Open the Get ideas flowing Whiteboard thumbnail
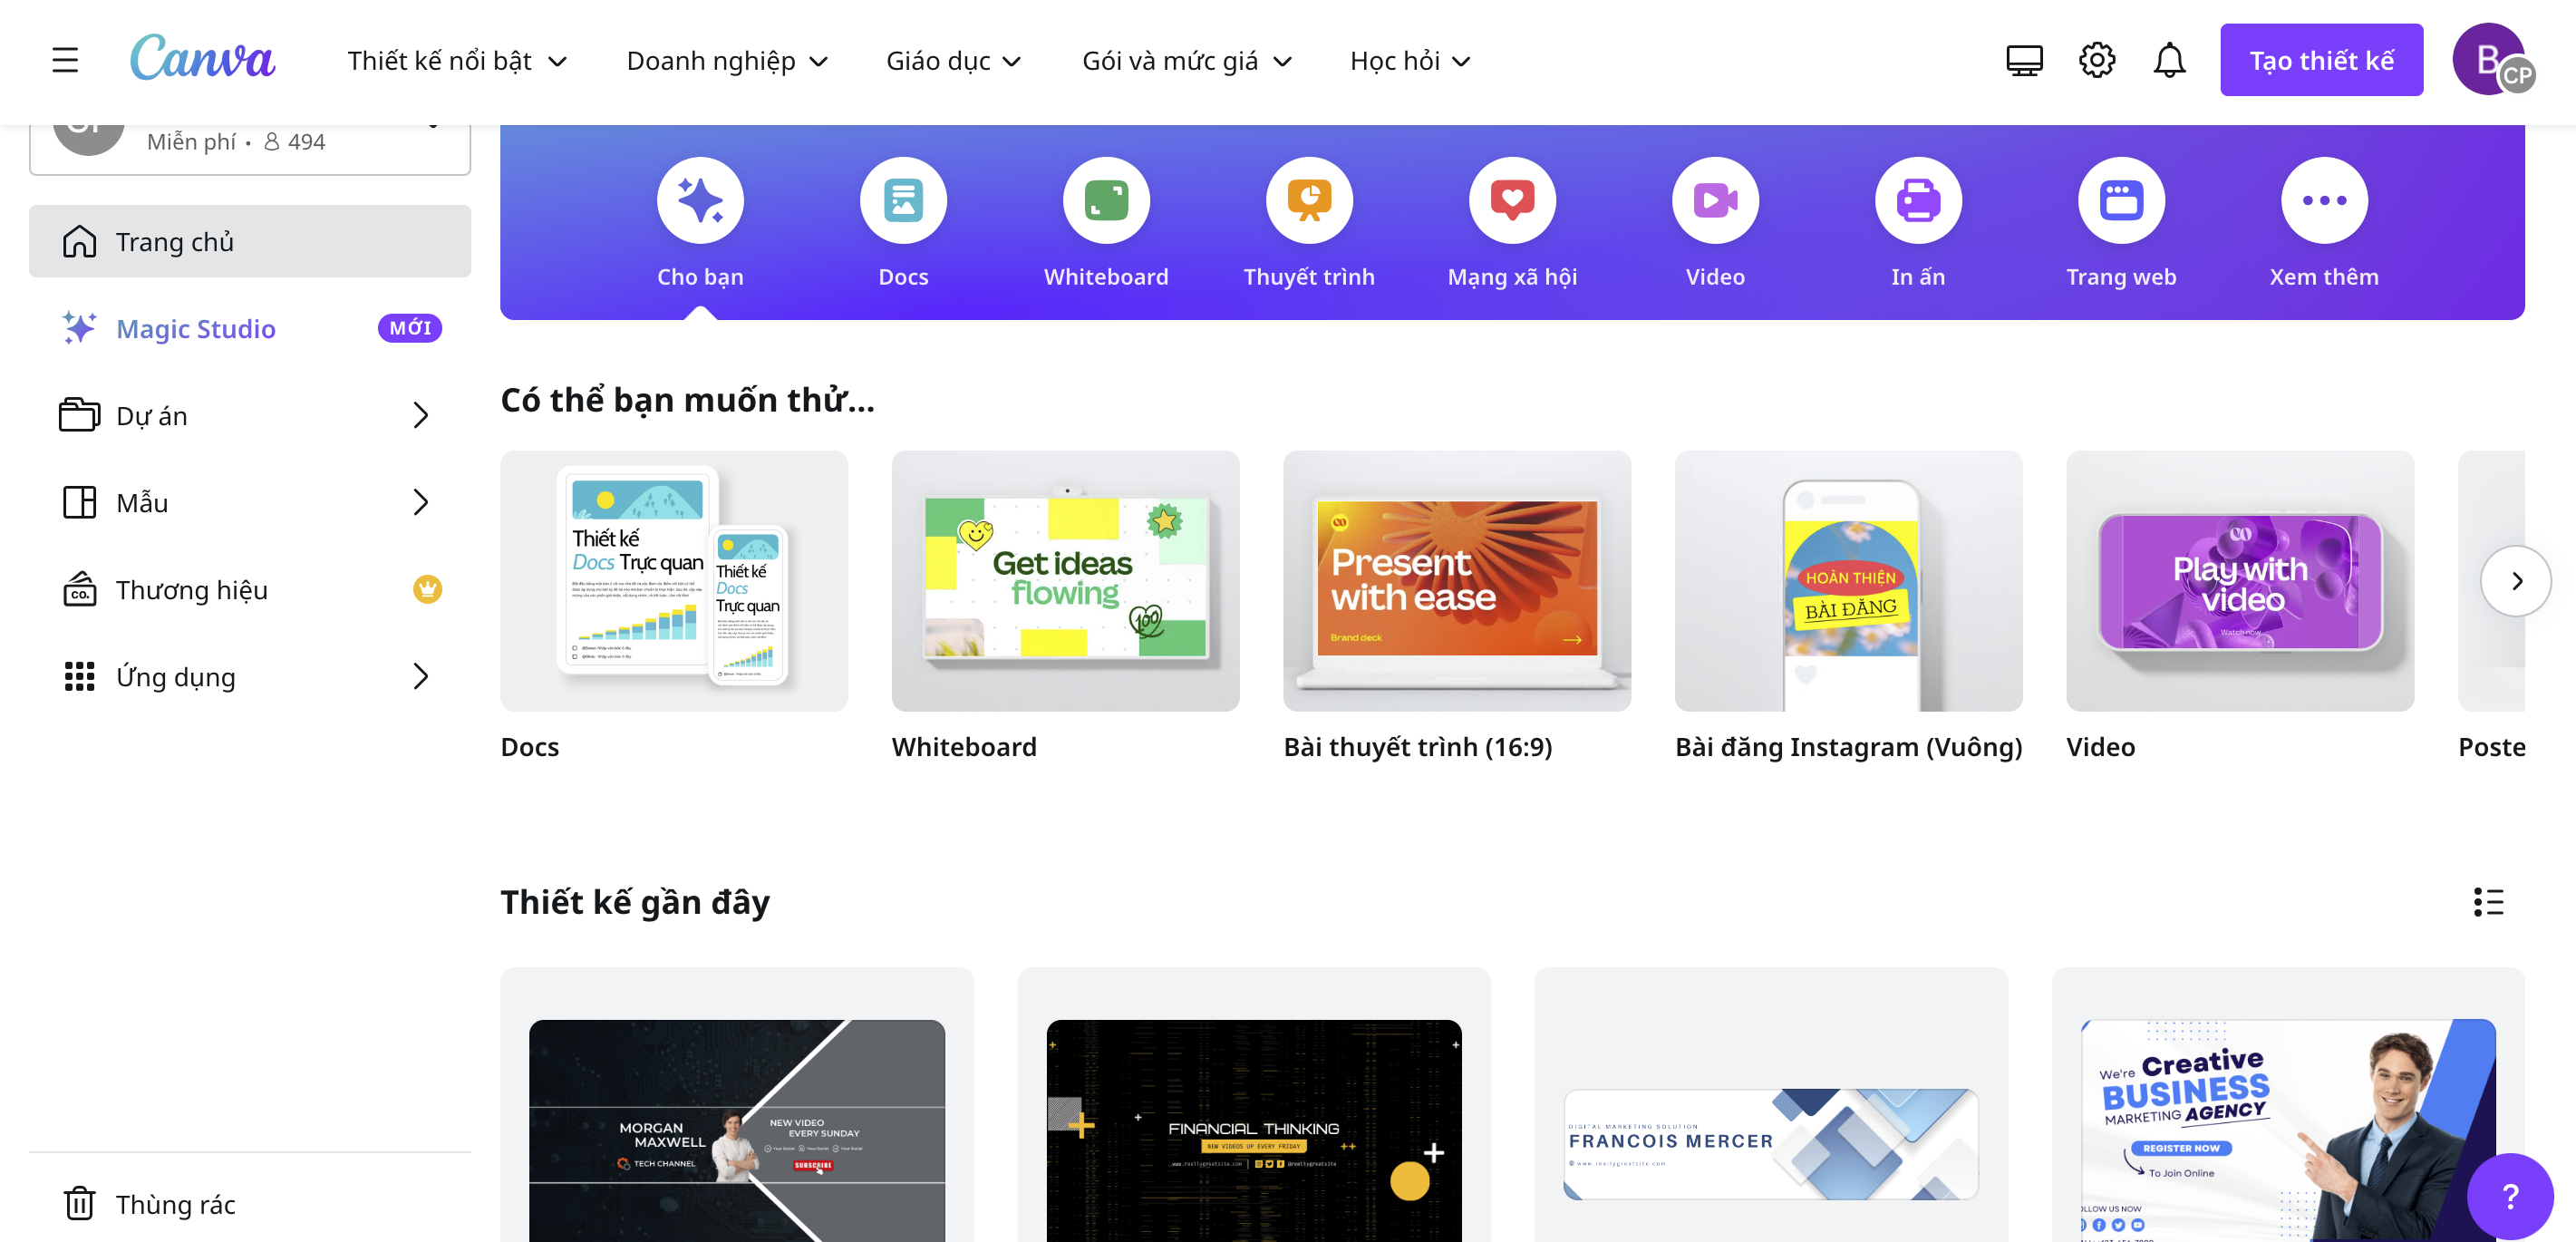Screen dimensions: 2576x1242 [x=1065, y=580]
